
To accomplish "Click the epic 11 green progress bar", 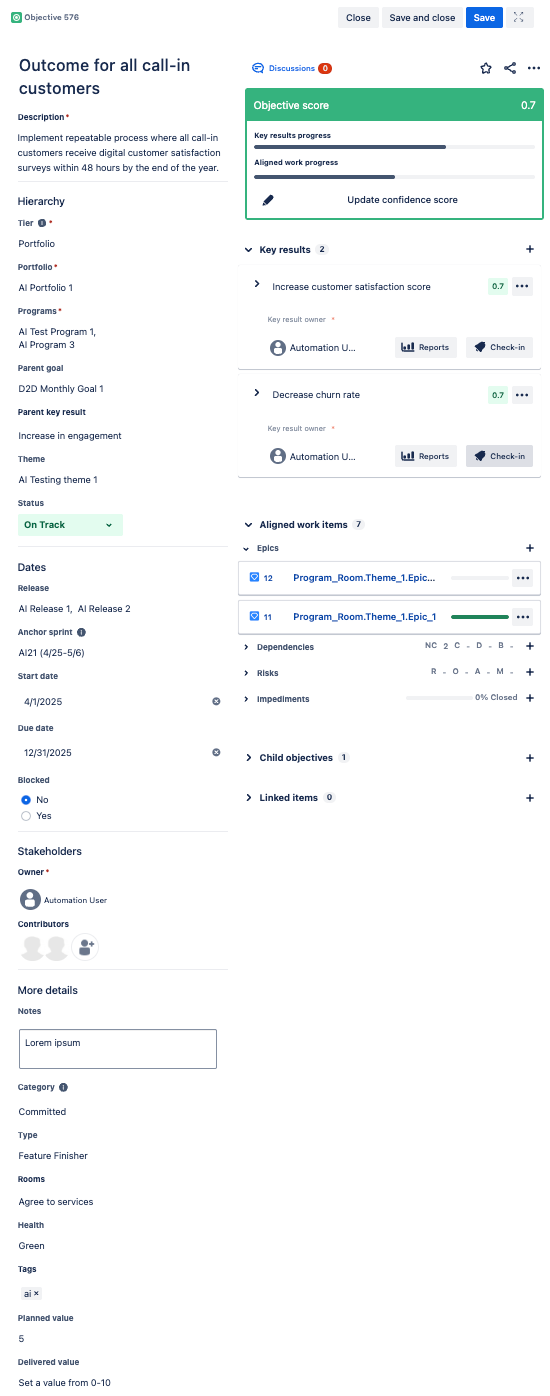I will [480, 617].
